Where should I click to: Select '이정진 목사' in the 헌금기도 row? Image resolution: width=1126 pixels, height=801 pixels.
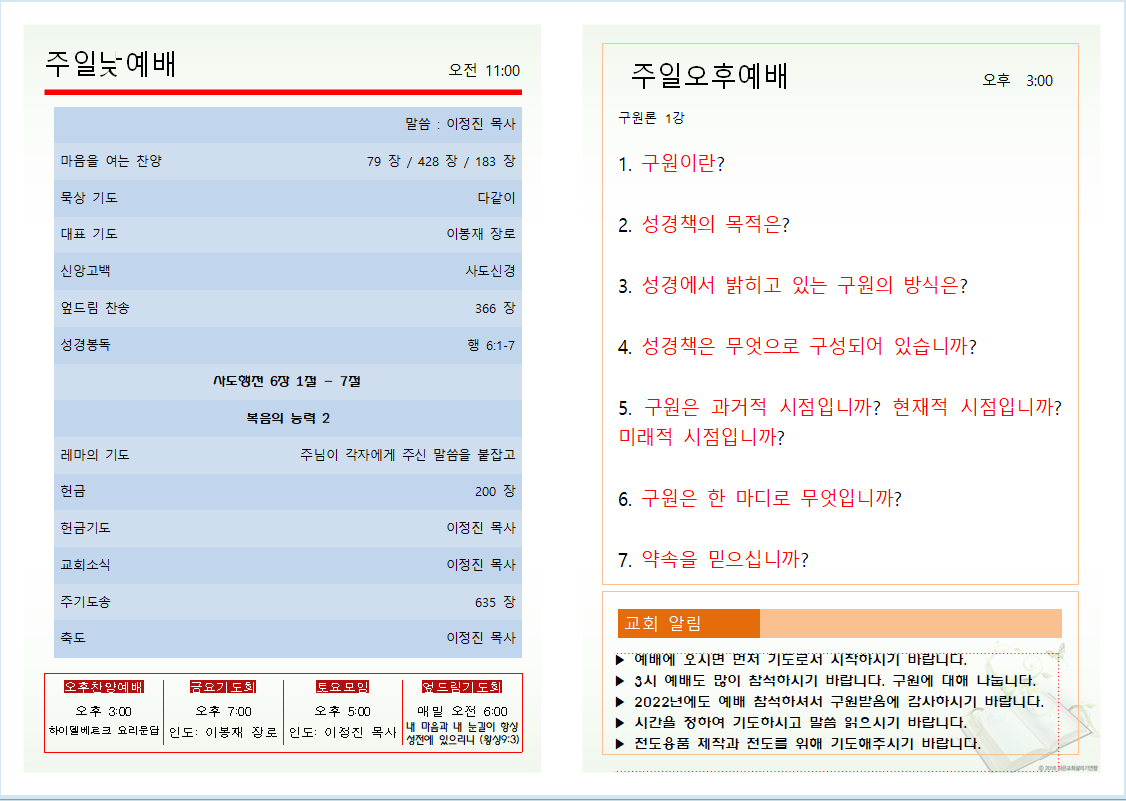point(481,528)
